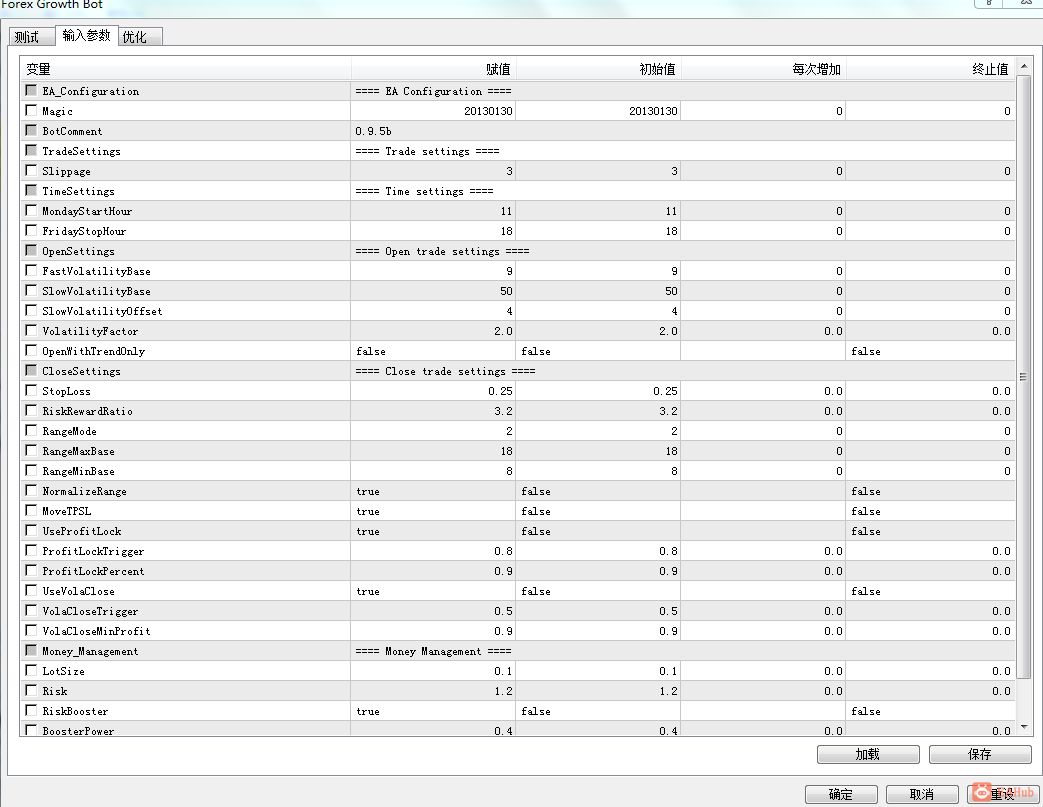
Task: Switch to the 测试 tab
Action: (31, 37)
